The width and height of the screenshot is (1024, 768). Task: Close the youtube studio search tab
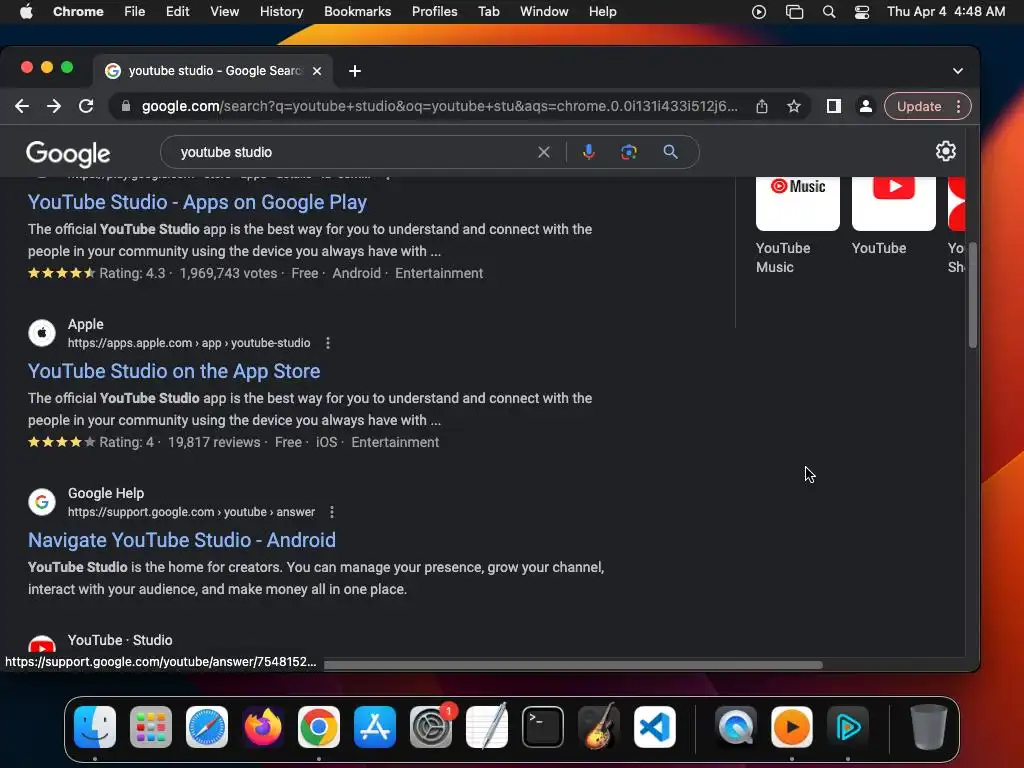(317, 71)
